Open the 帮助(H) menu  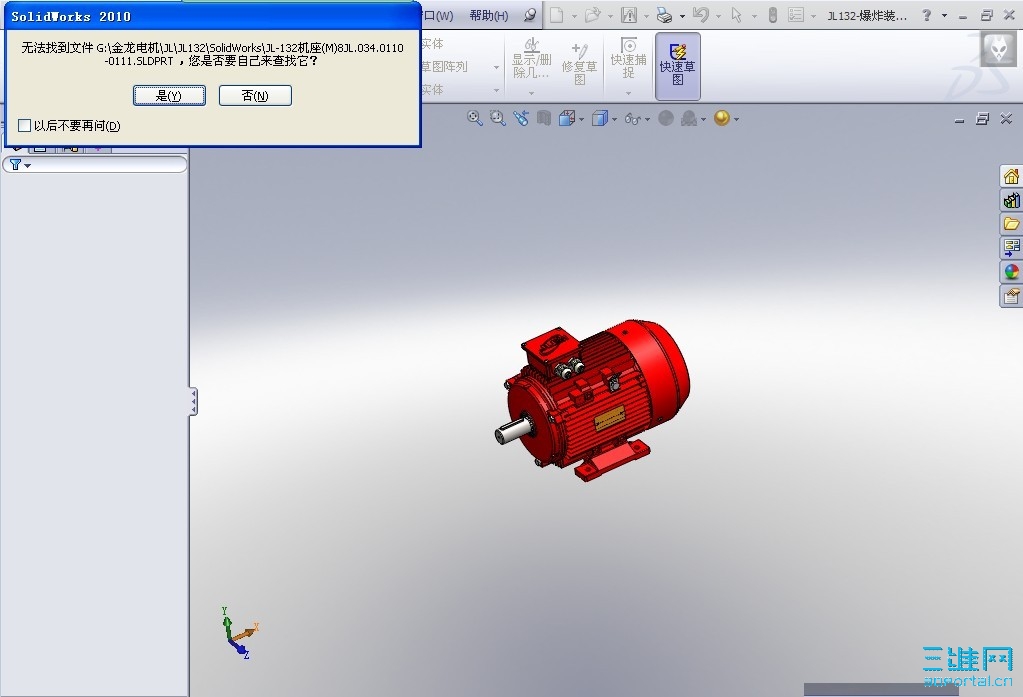pyautogui.click(x=489, y=15)
